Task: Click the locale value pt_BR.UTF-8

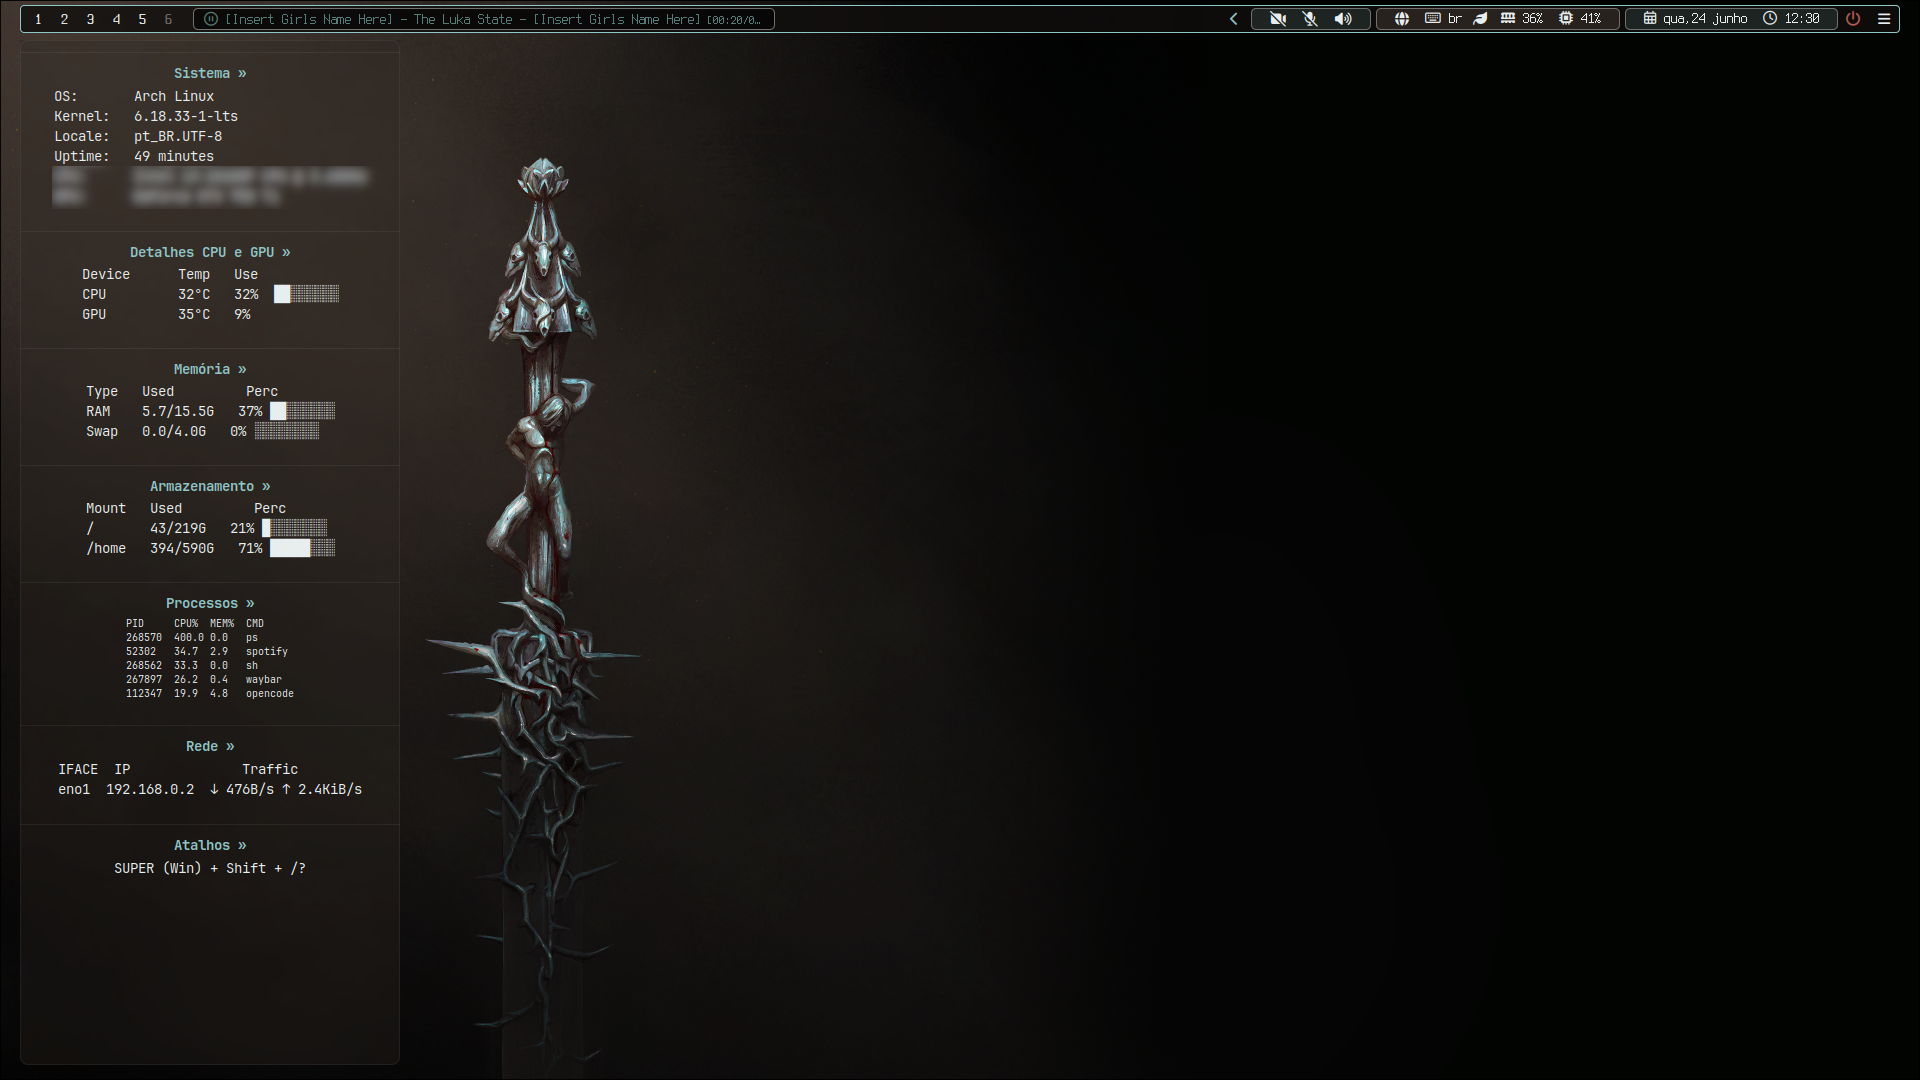Action: 178,136
